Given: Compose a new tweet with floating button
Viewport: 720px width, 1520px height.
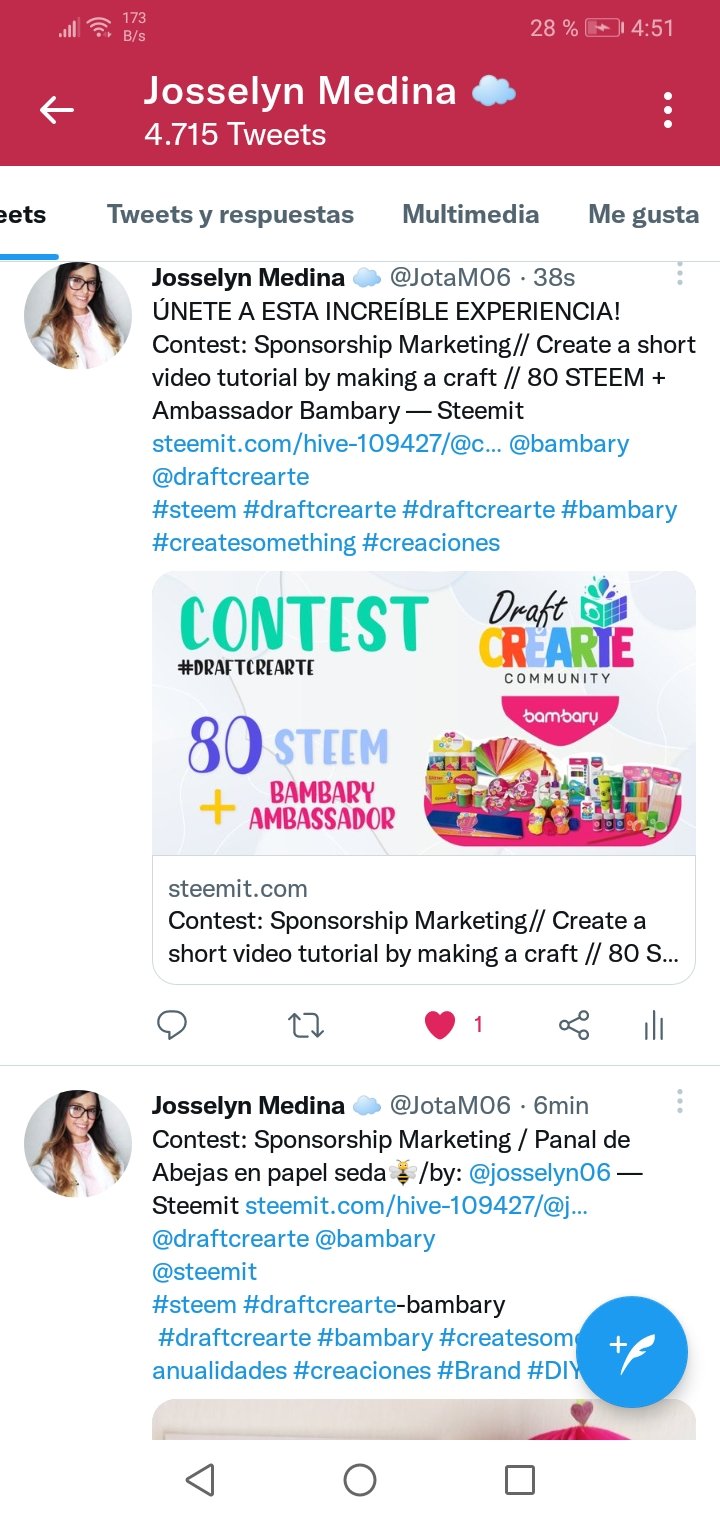Looking at the screenshot, I should [632, 1352].
